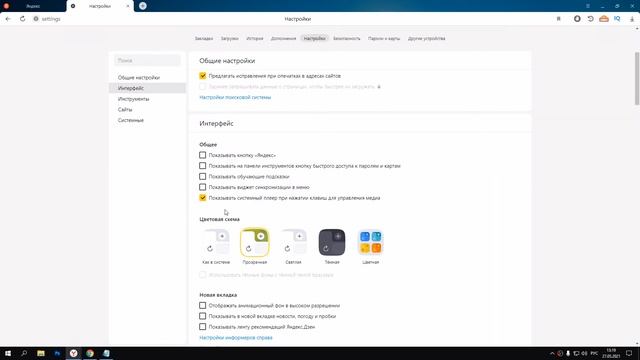
Task: Select Инструменты in the sidebar
Action: (x=133, y=99)
